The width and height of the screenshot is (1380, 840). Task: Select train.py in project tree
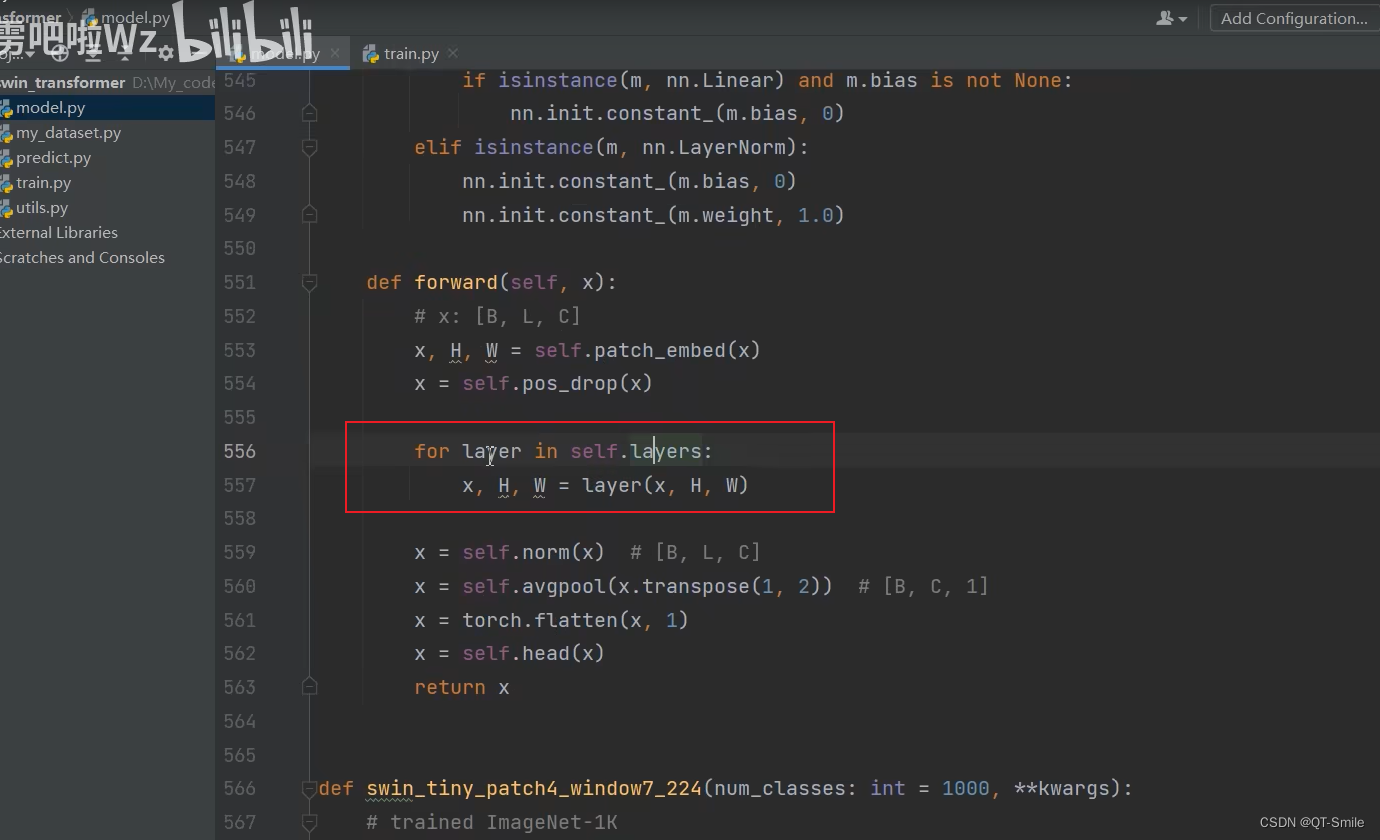tap(107, 182)
